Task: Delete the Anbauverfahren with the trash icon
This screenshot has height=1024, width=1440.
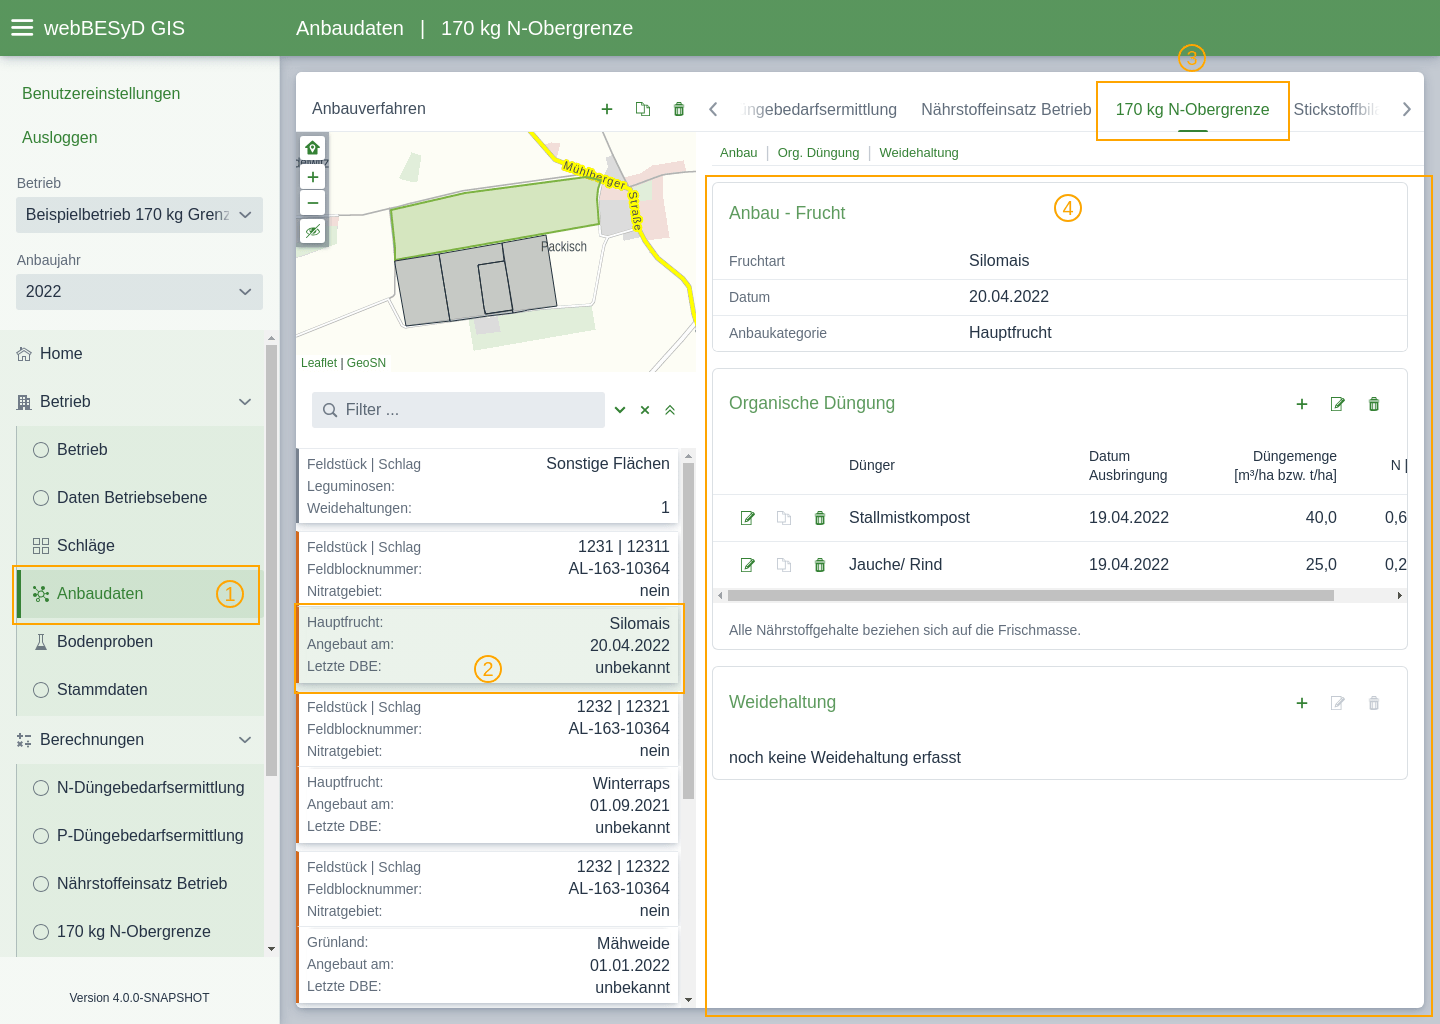Action: coord(679,109)
